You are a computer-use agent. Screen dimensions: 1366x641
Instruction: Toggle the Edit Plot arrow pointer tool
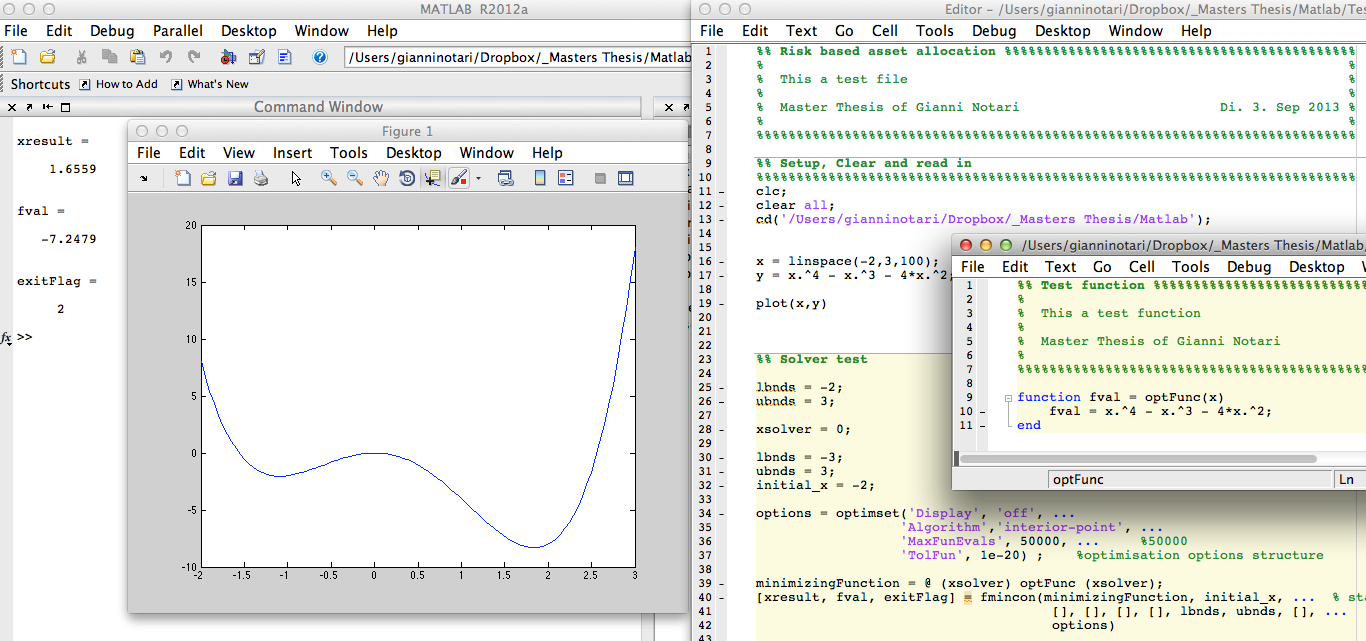point(296,178)
